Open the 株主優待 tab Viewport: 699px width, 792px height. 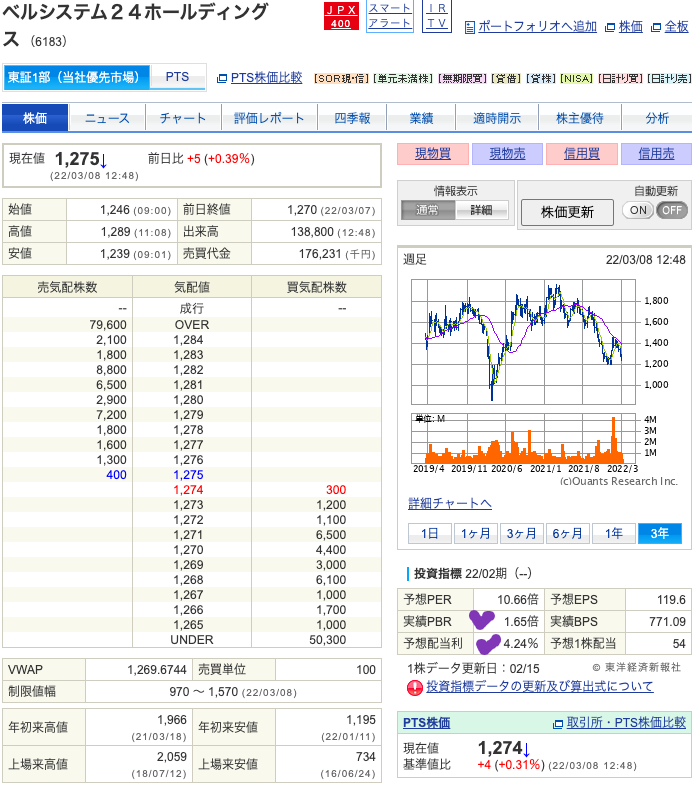click(580, 118)
